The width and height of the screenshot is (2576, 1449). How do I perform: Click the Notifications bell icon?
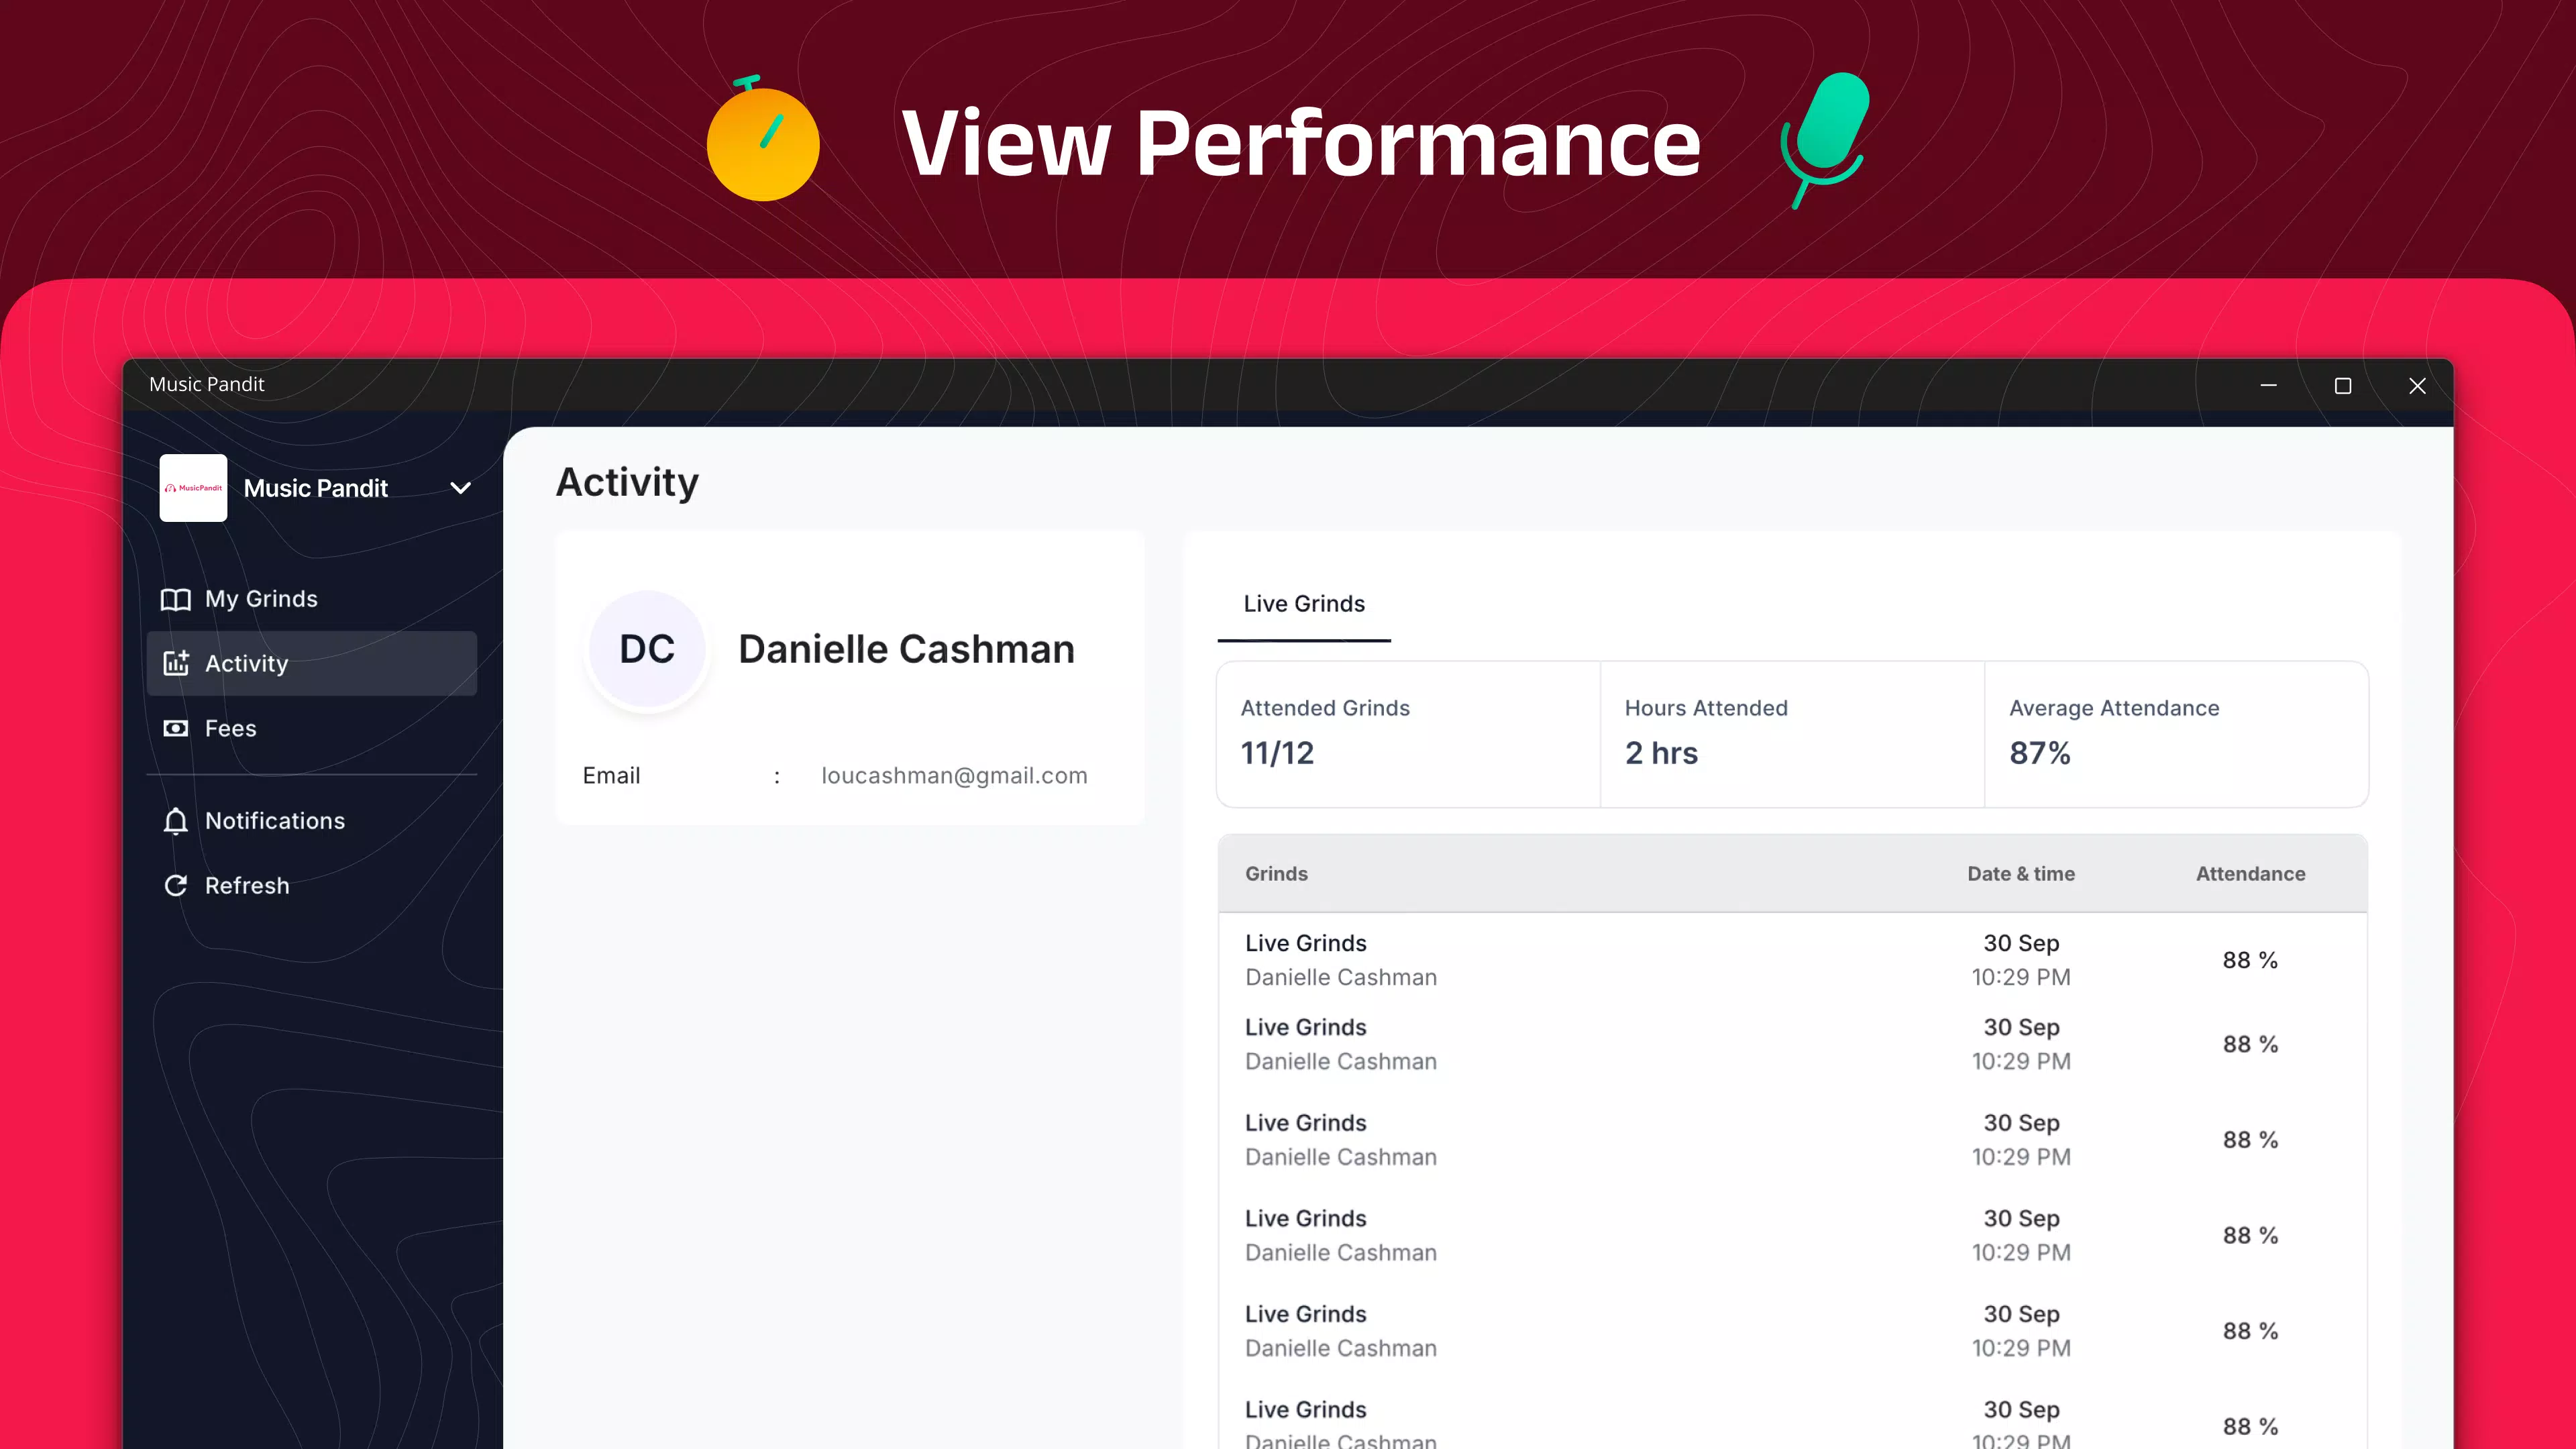tap(176, 821)
